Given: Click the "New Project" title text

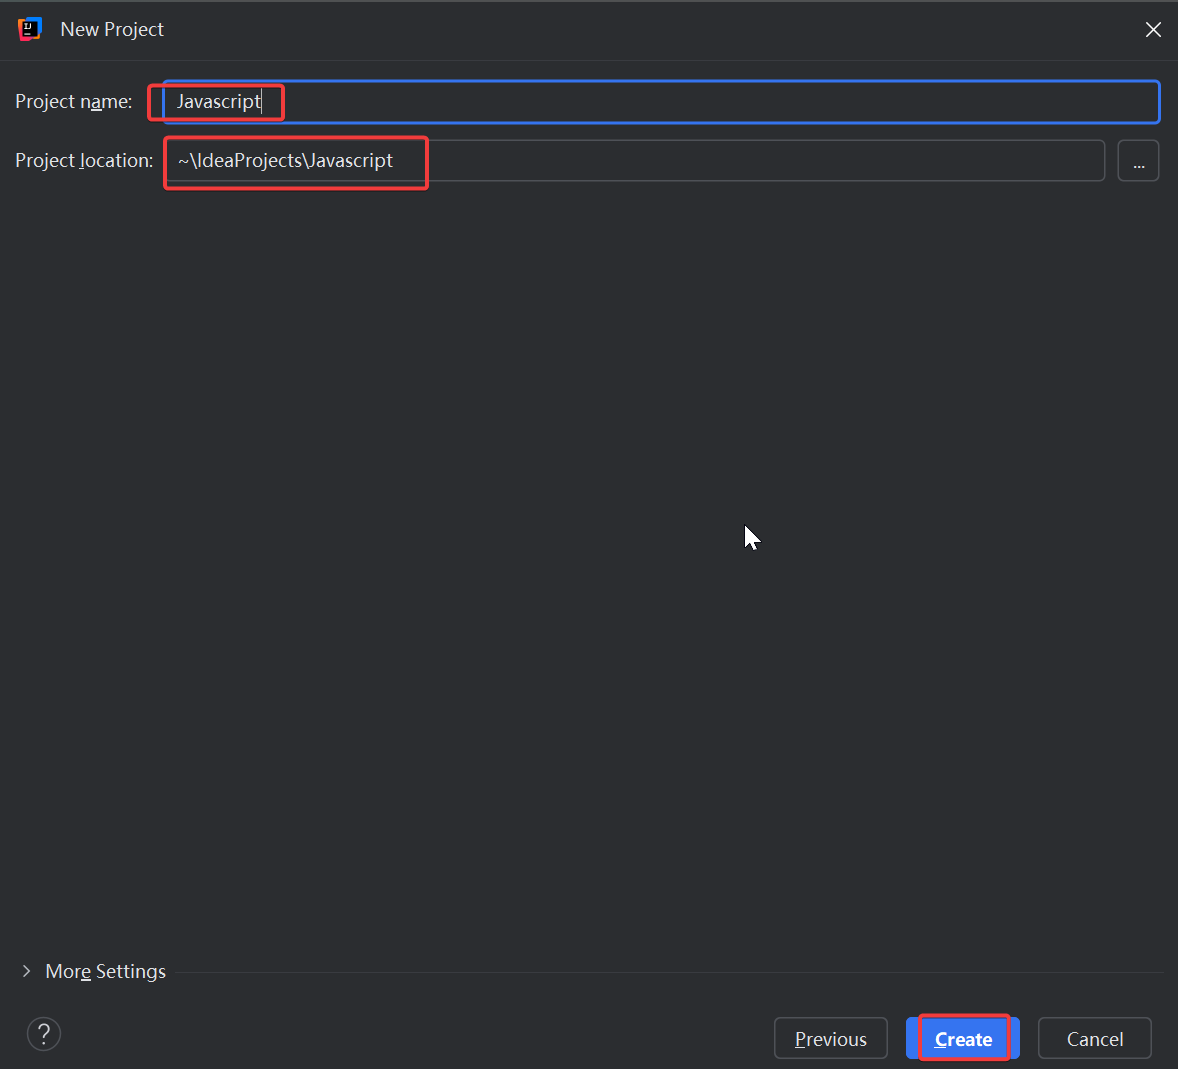Looking at the screenshot, I should (x=112, y=30).
